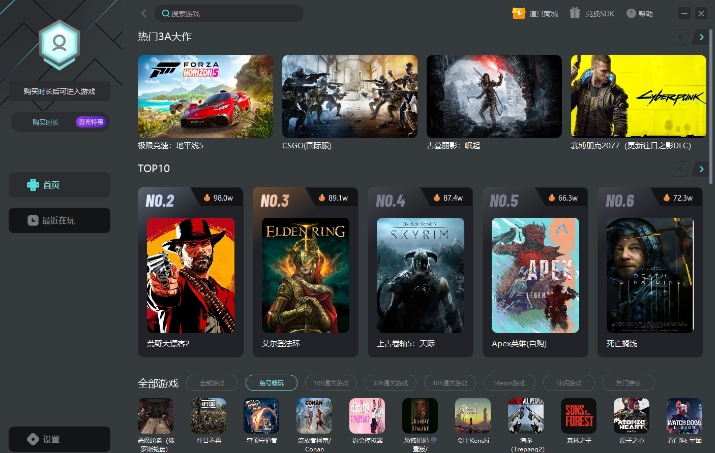Show next games in 热门3A大作 section
715x453 pixels.
(x=701, y=37)
